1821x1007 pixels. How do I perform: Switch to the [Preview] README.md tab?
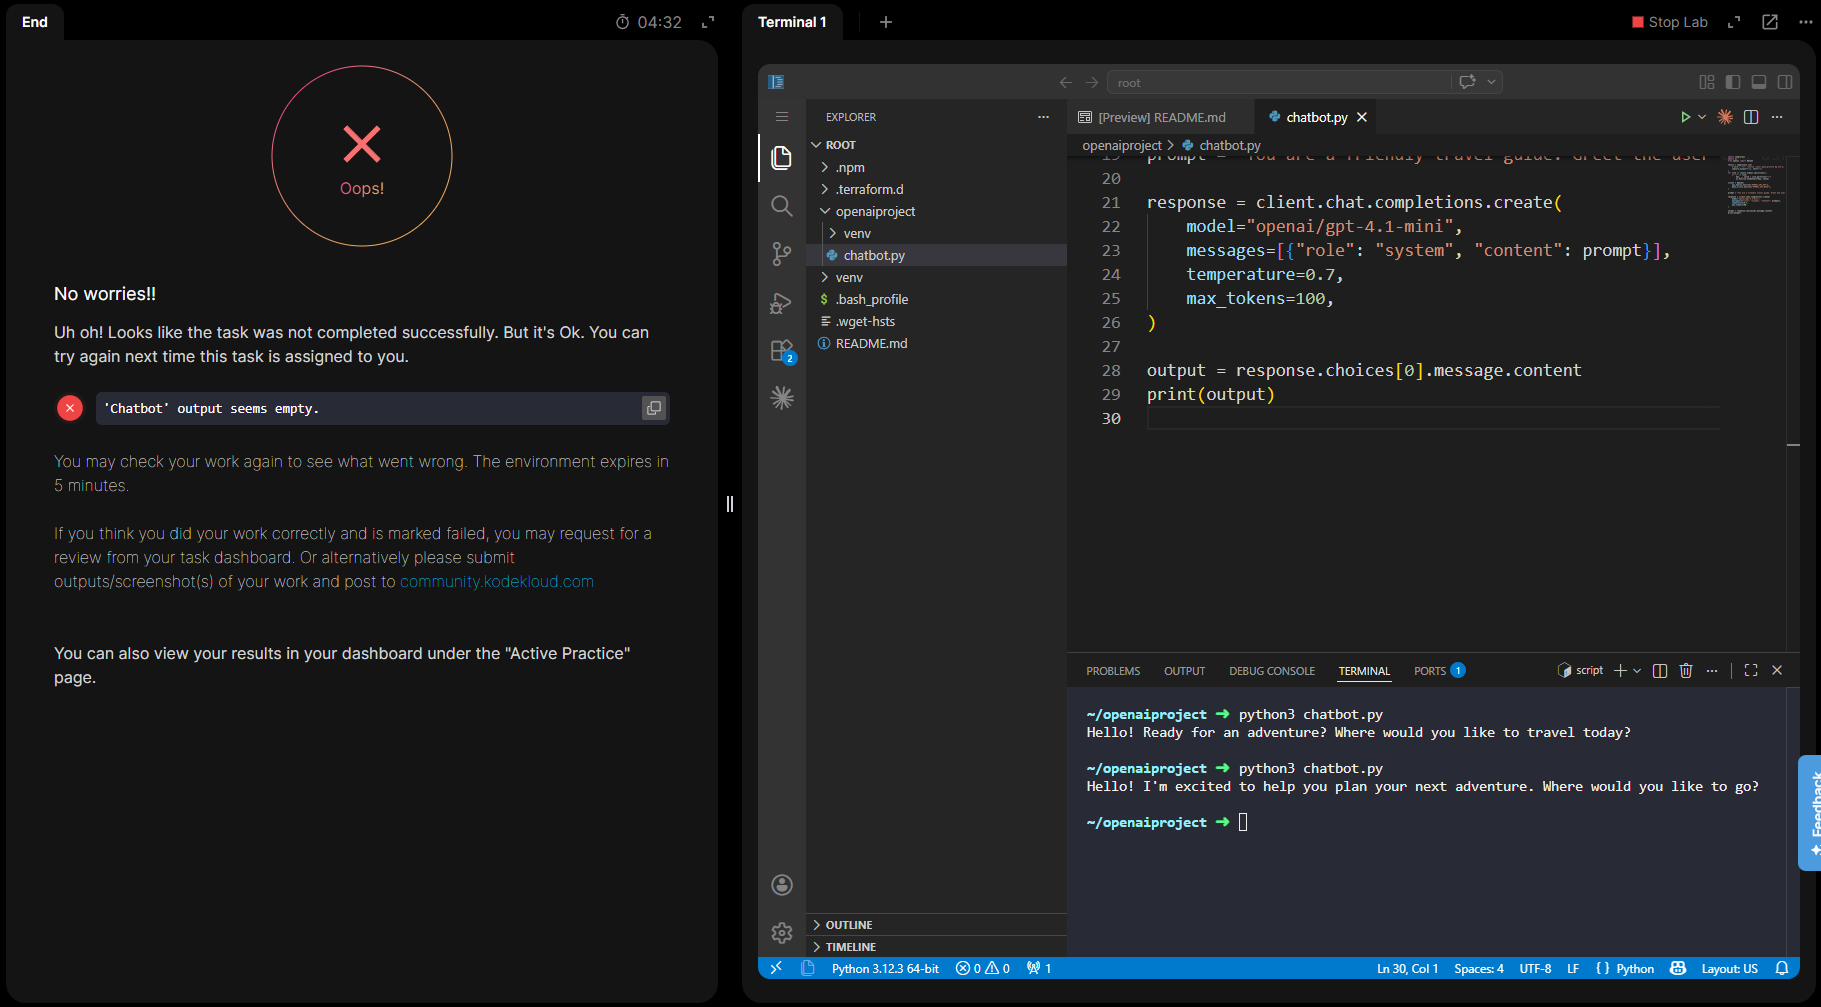(x=1161, y=117)
